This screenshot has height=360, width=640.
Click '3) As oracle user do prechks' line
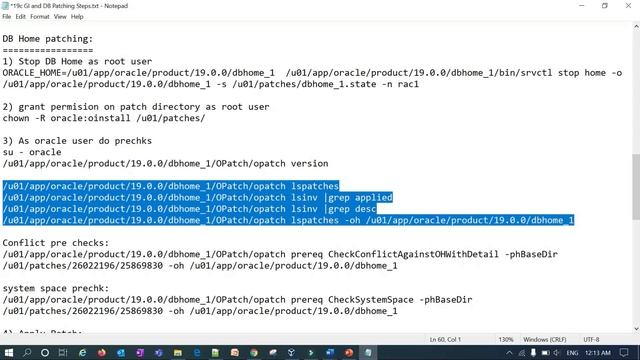coord(77,141)
